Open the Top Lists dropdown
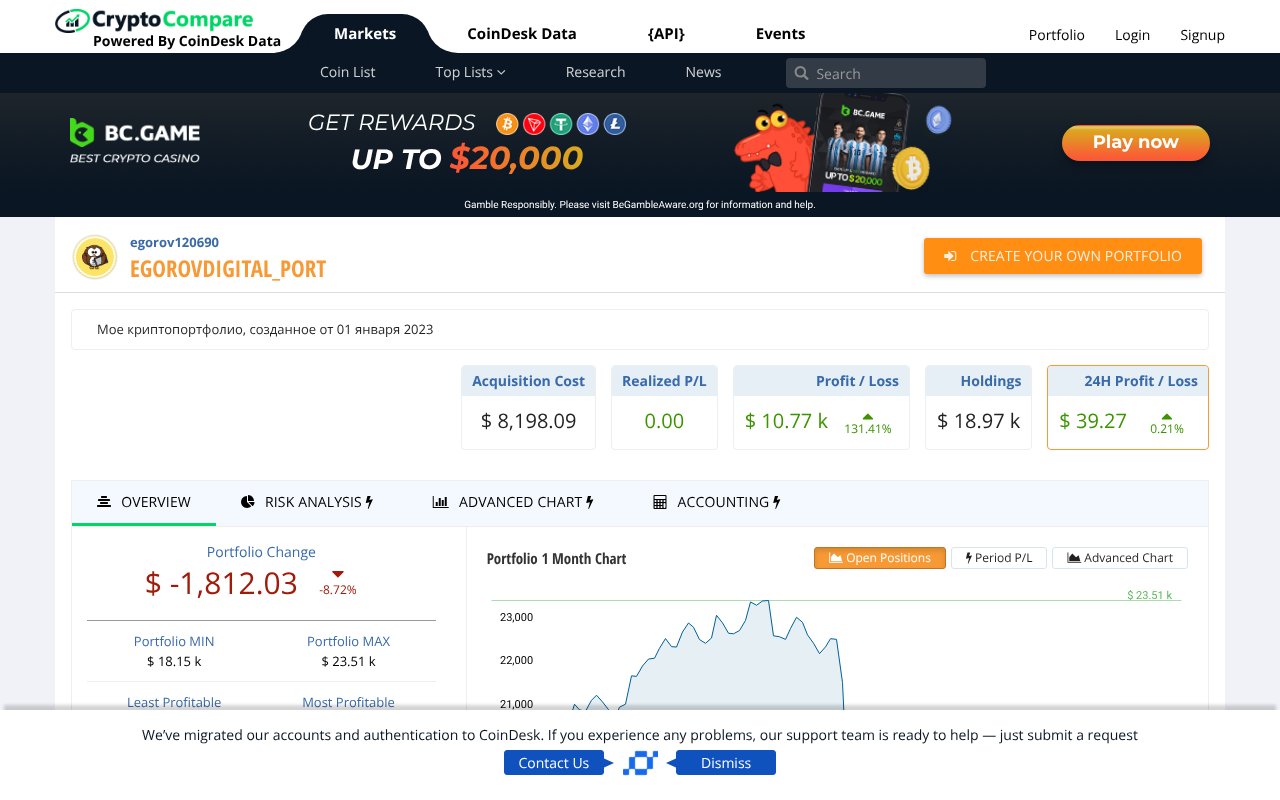Image resolution: width=1280 pixels, height=800 pixels. click(x=470, y=72)
